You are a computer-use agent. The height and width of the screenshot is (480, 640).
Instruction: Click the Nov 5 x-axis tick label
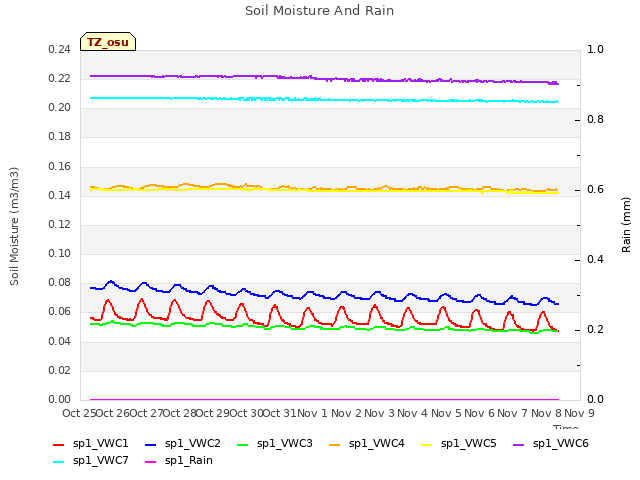[446, 413]
